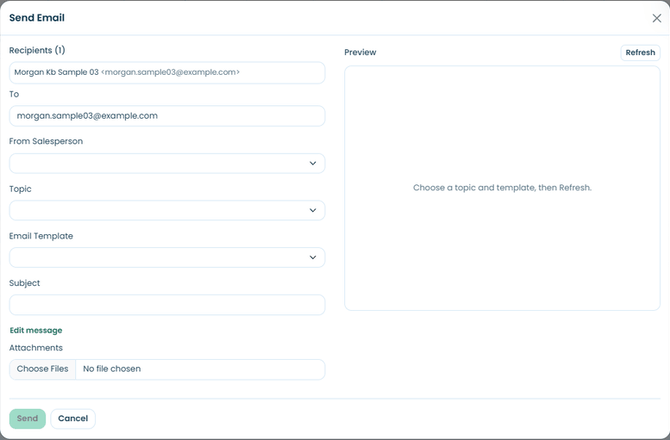Click the Attachments label
The image size is (670, 440).
click(x=36, y=348)
